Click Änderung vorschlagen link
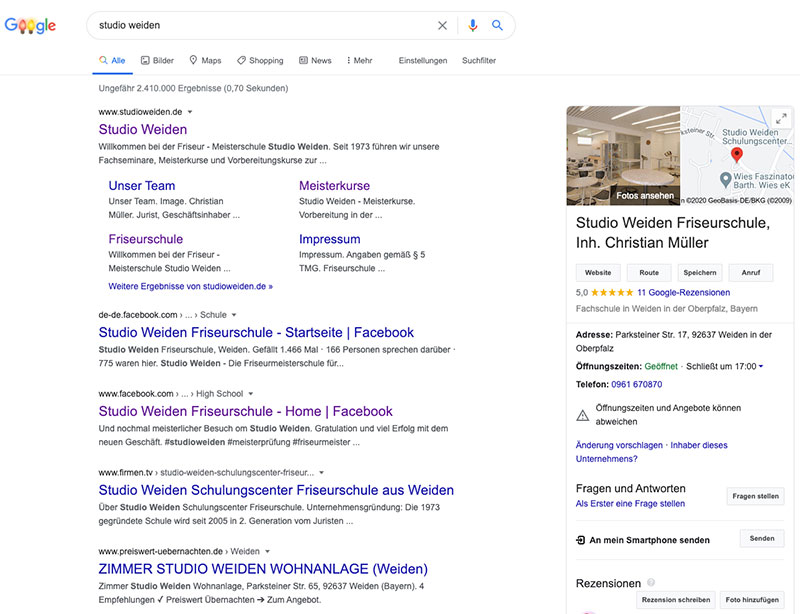The width and height of the screenshot is (800, 614). (x=619, y=445)
